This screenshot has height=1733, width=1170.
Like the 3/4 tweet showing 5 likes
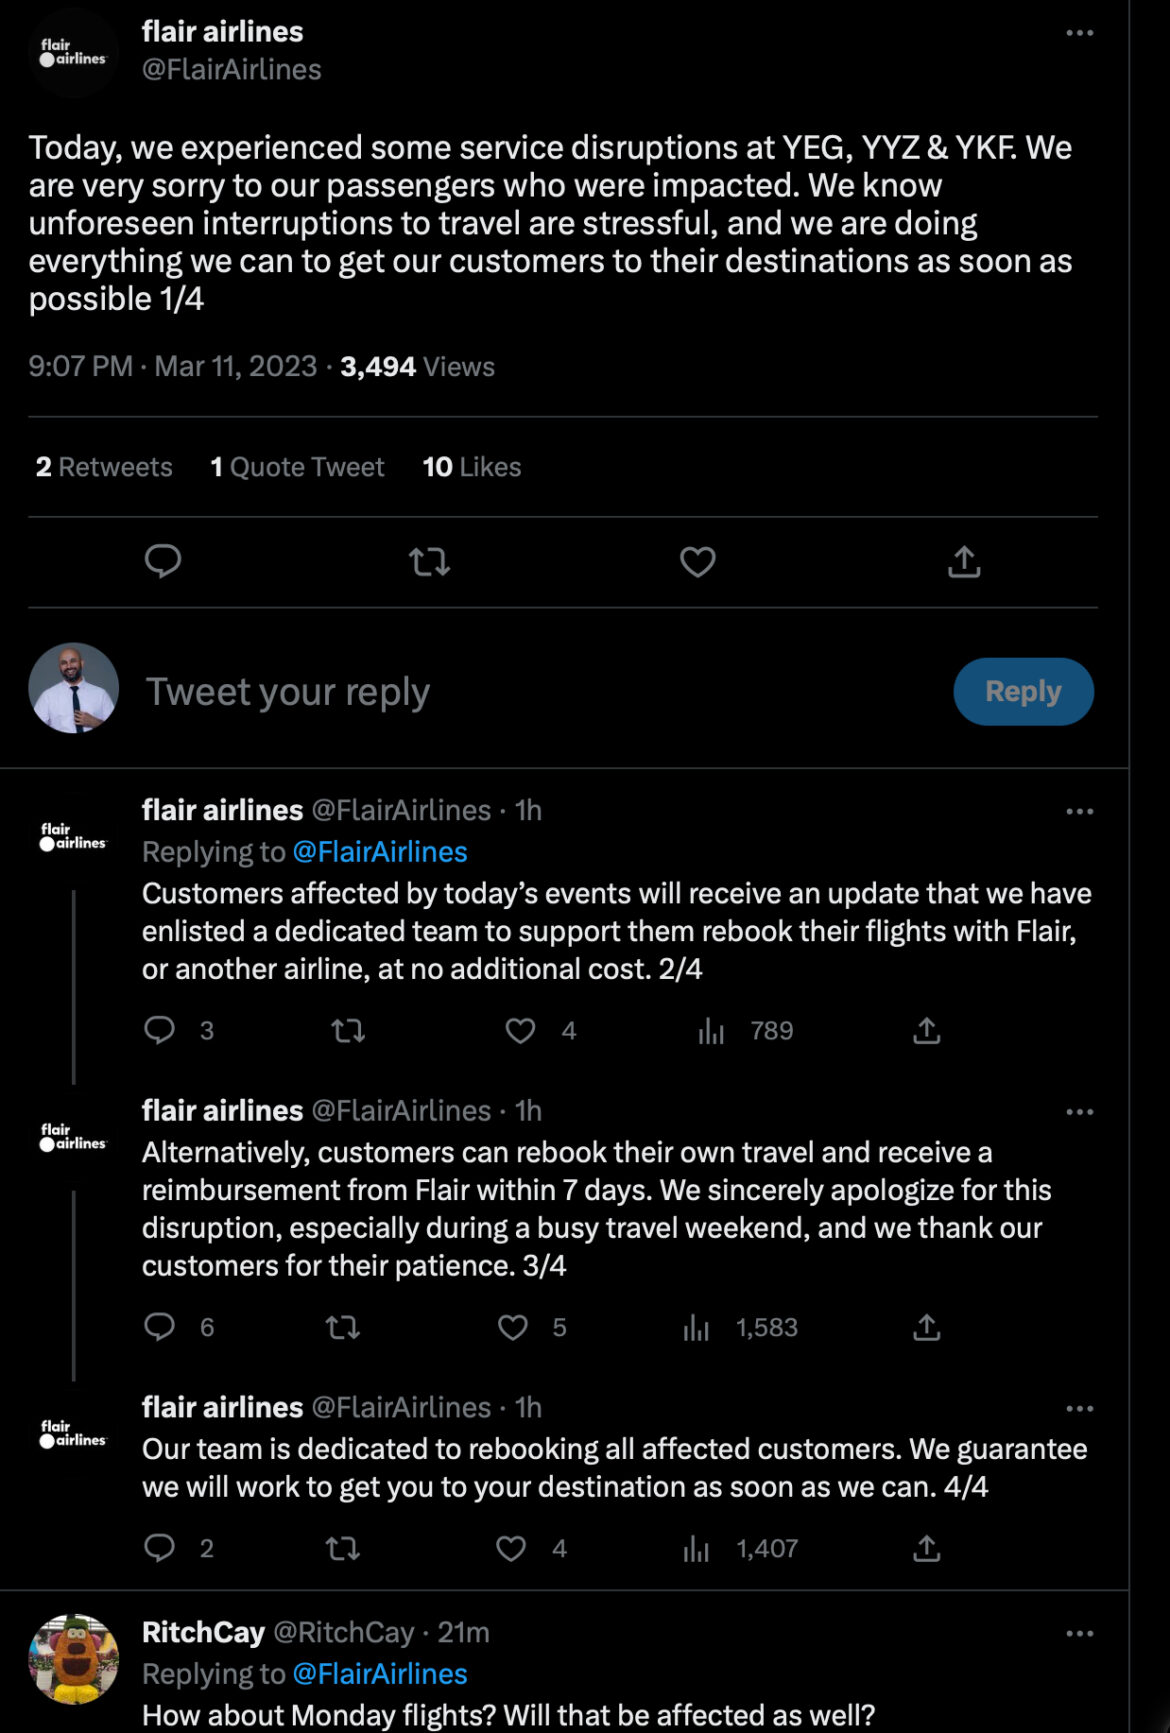pyautogui.click(x=512, y=1328)
